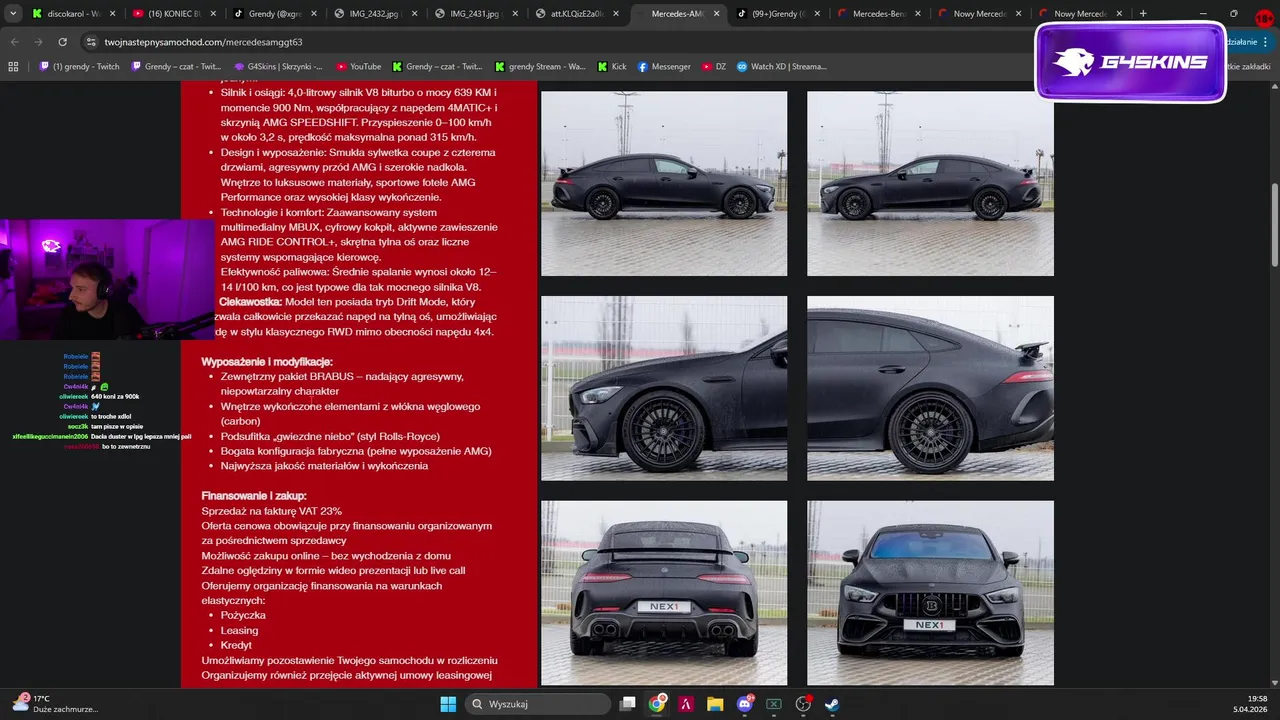Switch to the IMG_2431.jpg tab

(476, 14)
